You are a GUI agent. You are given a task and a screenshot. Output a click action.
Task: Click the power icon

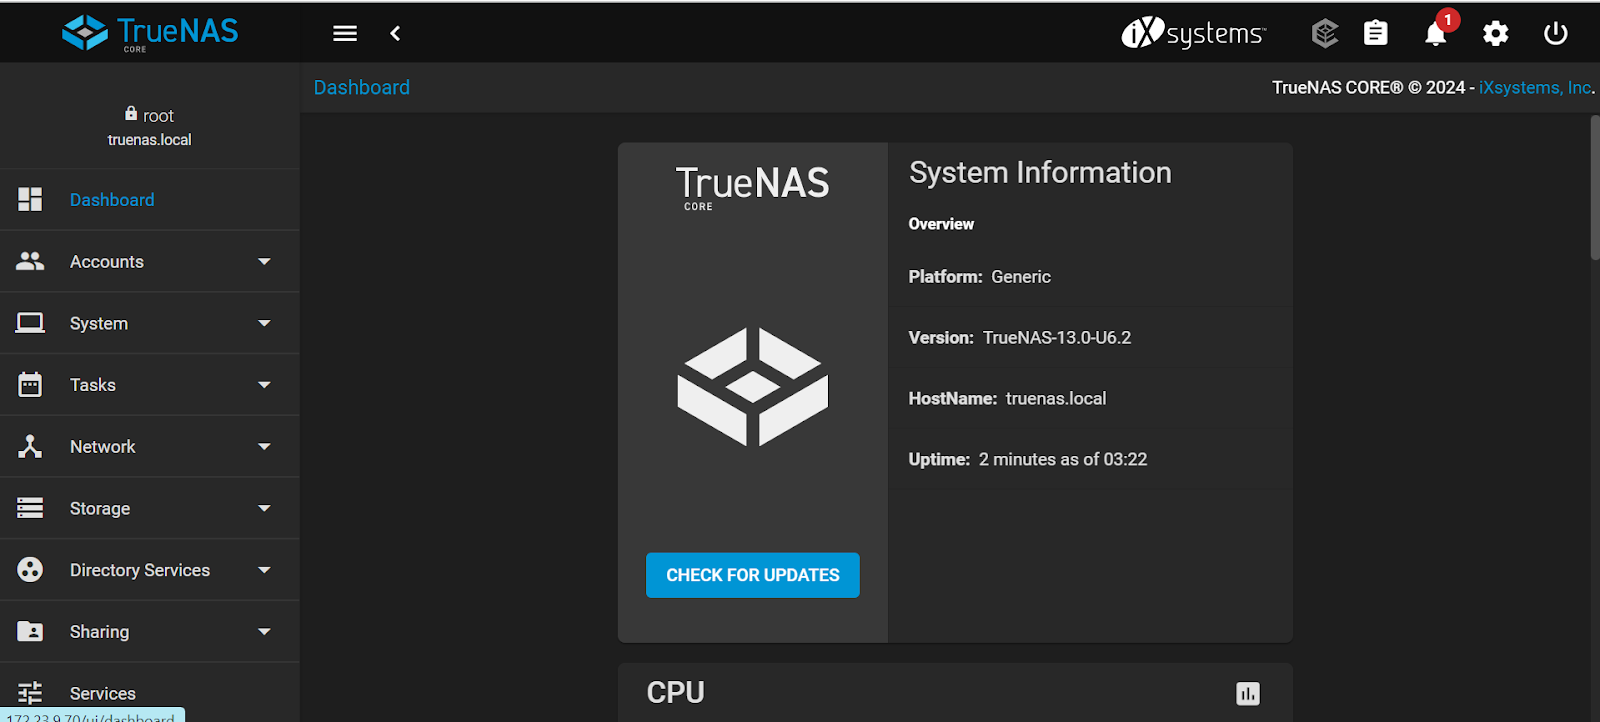pyautogui.click(x=1555, y=33)
